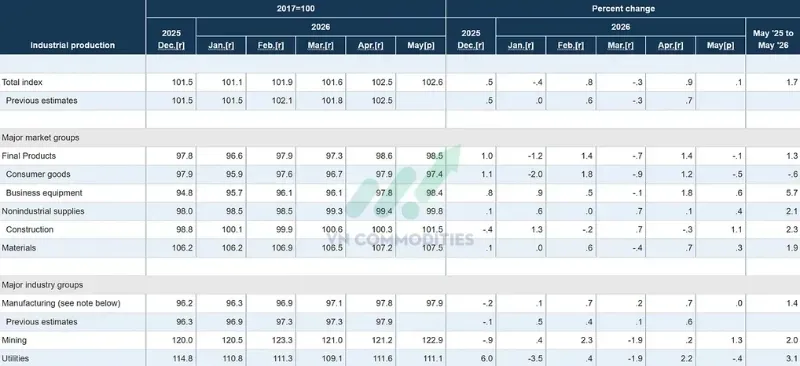Click Total index yearly change 1.7

tap(792, 82)
